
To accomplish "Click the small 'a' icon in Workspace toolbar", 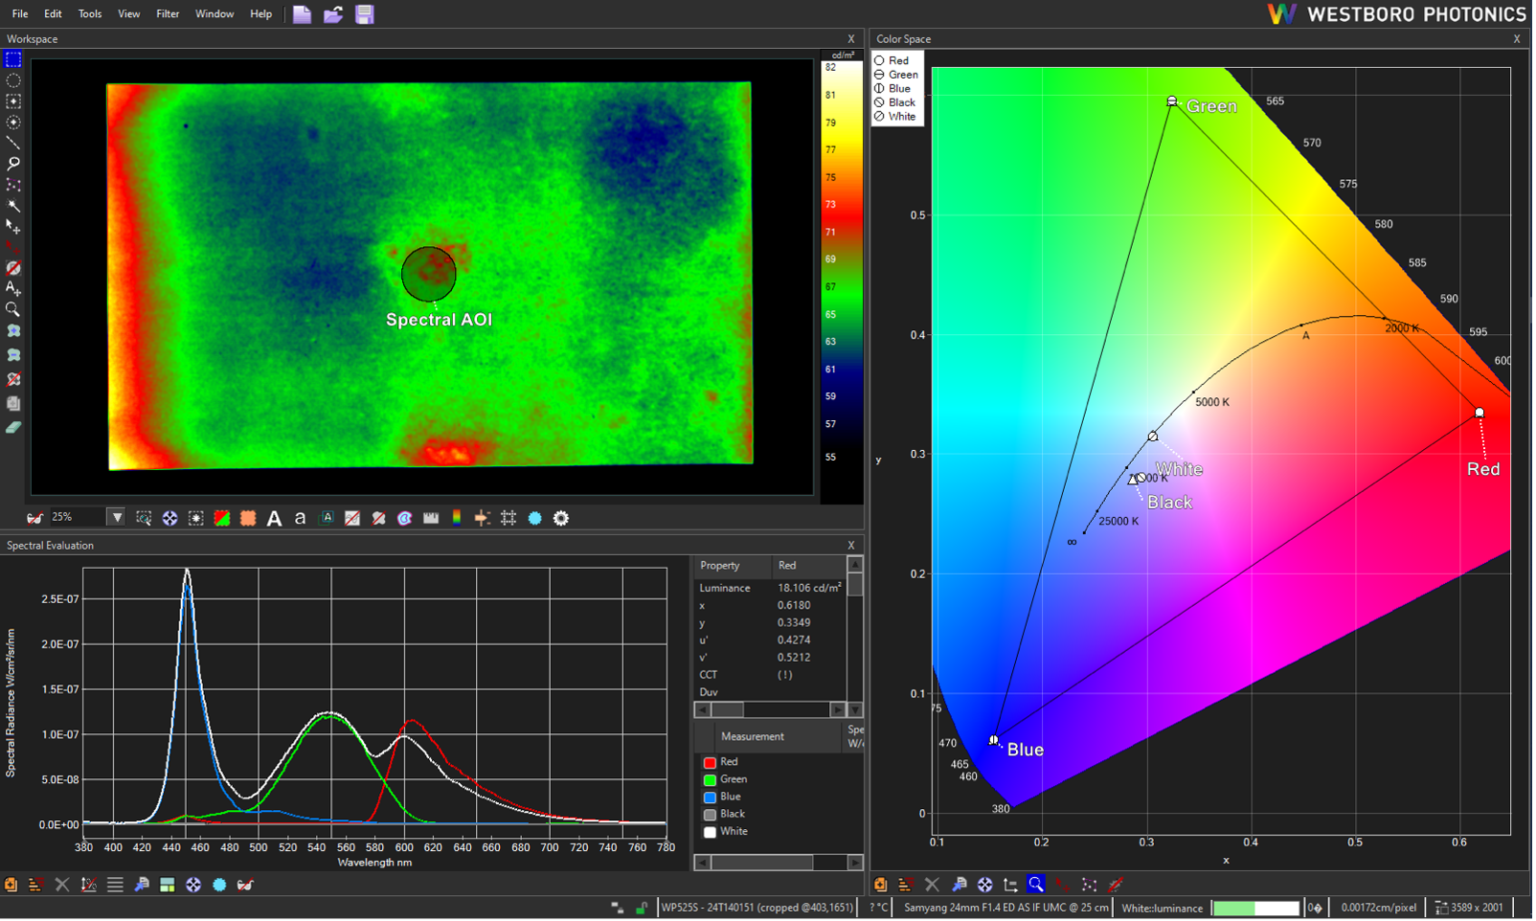I will point(300,519).
